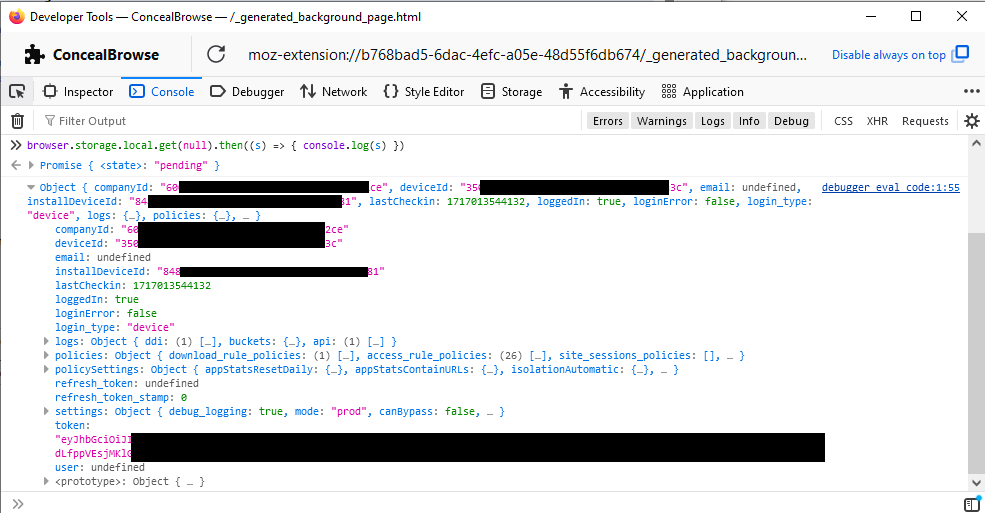Click the element picker tool icon
Image resolution: width=985 pixels, height=513 pixels.
[17, 92]
